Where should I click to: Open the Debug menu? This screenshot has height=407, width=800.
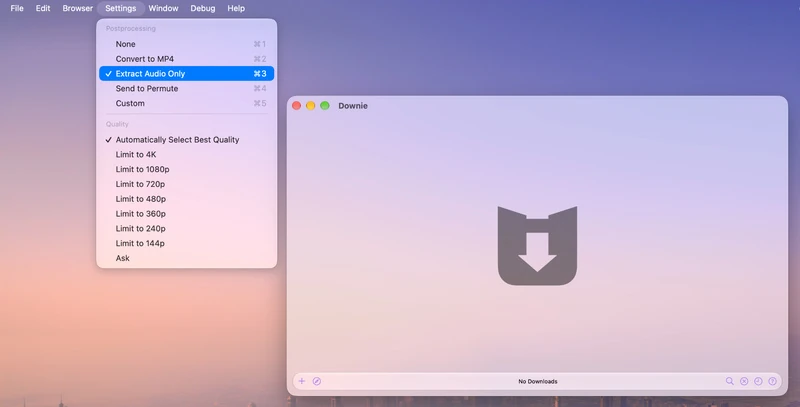[x=203, y=8]
